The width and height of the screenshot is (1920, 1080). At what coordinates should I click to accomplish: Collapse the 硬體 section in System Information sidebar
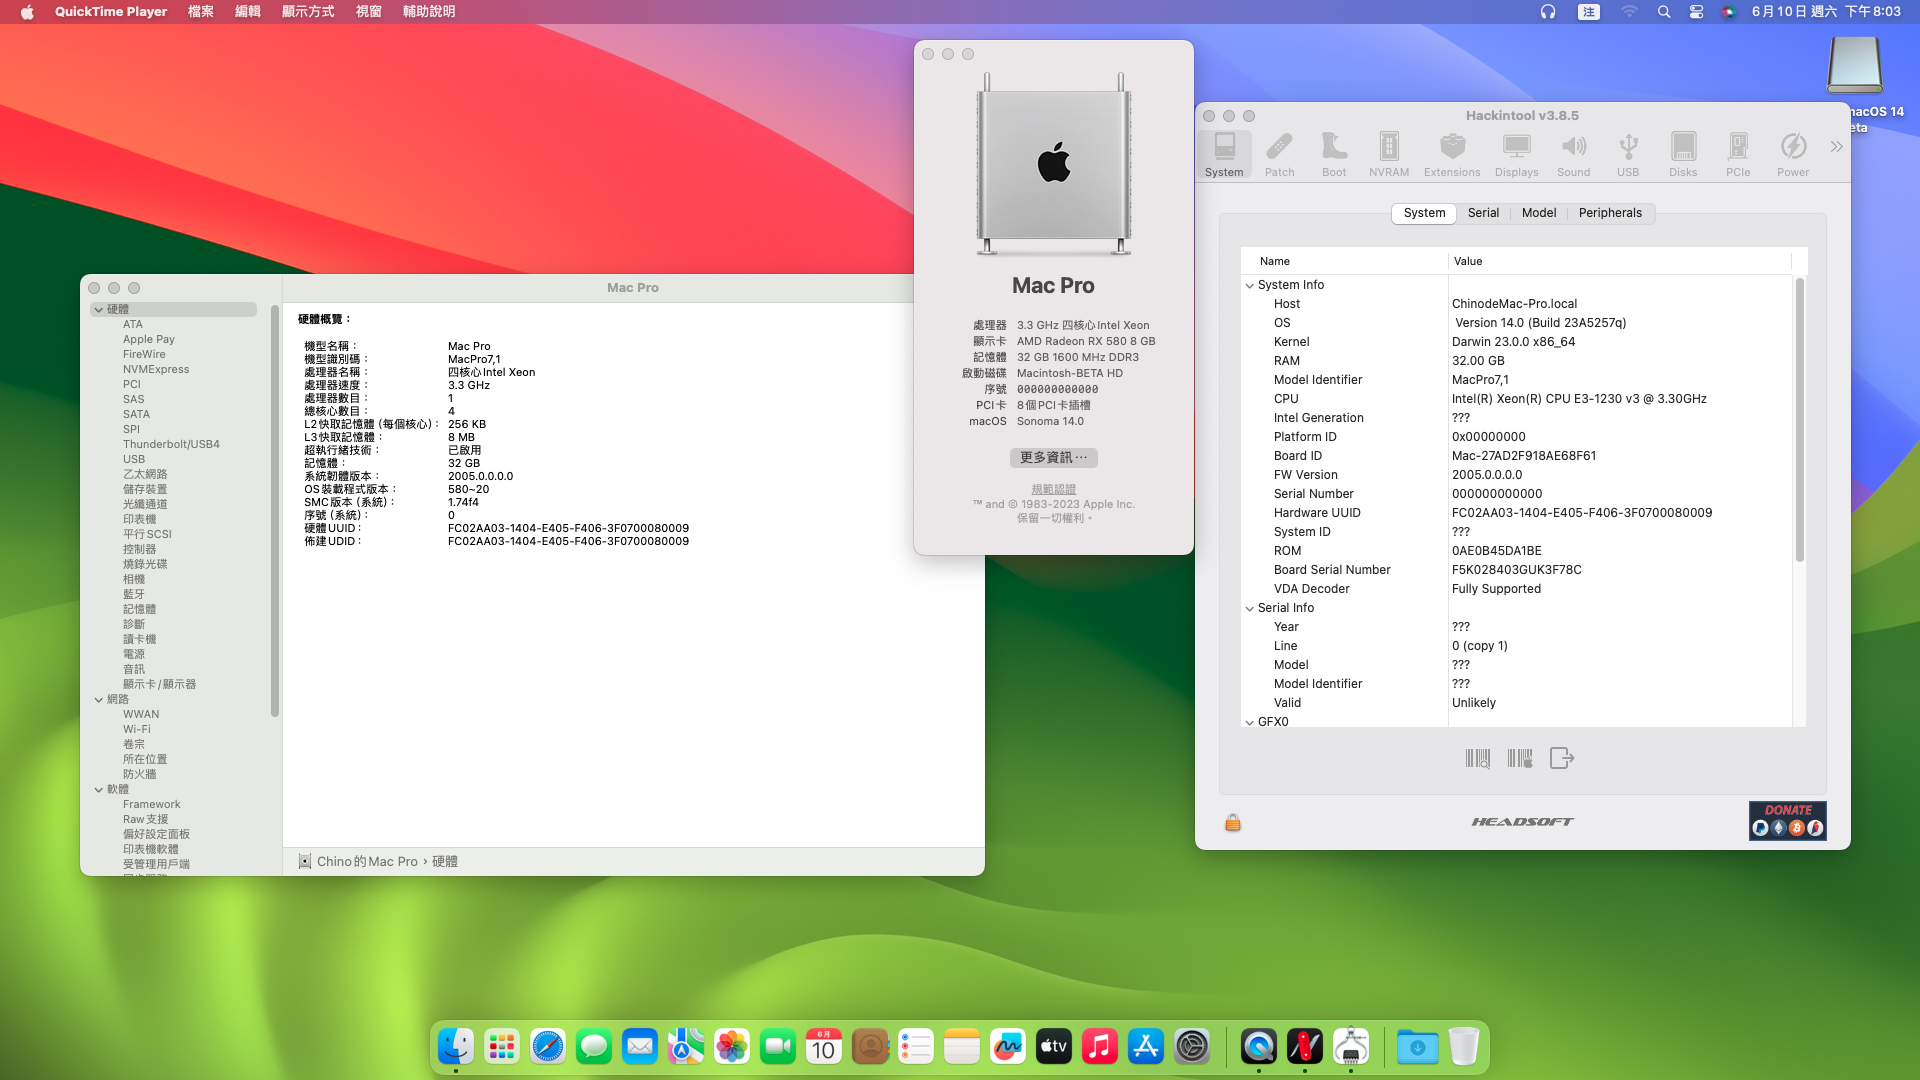tap(99, 310)
